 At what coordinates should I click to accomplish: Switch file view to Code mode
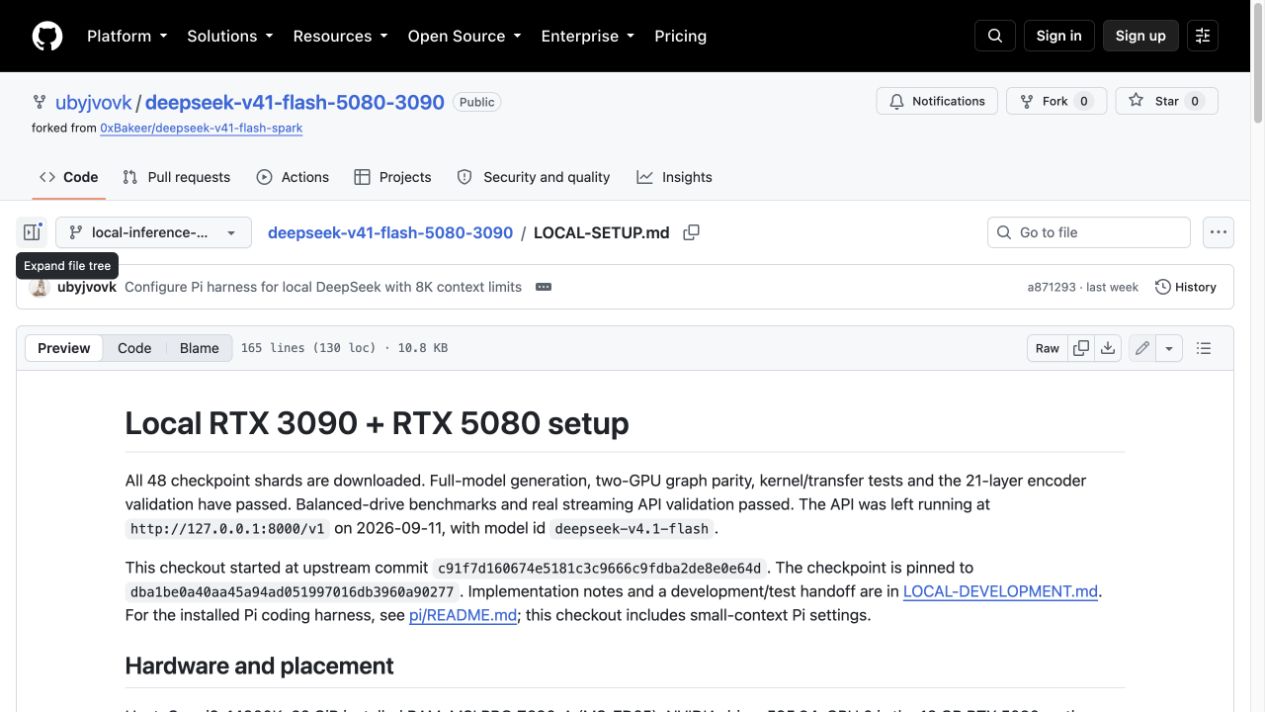(134, 348)
